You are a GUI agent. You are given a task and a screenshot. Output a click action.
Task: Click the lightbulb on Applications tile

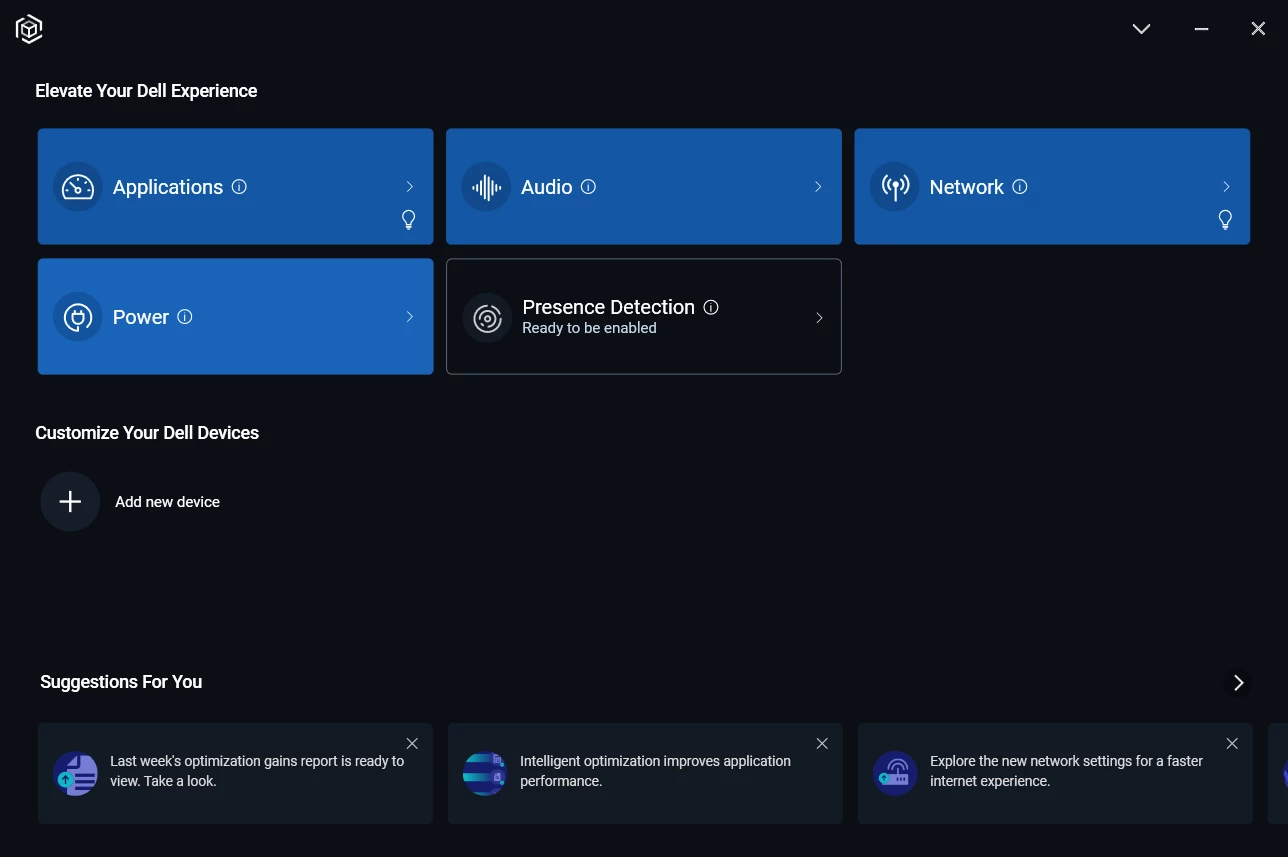pos(408,220)
